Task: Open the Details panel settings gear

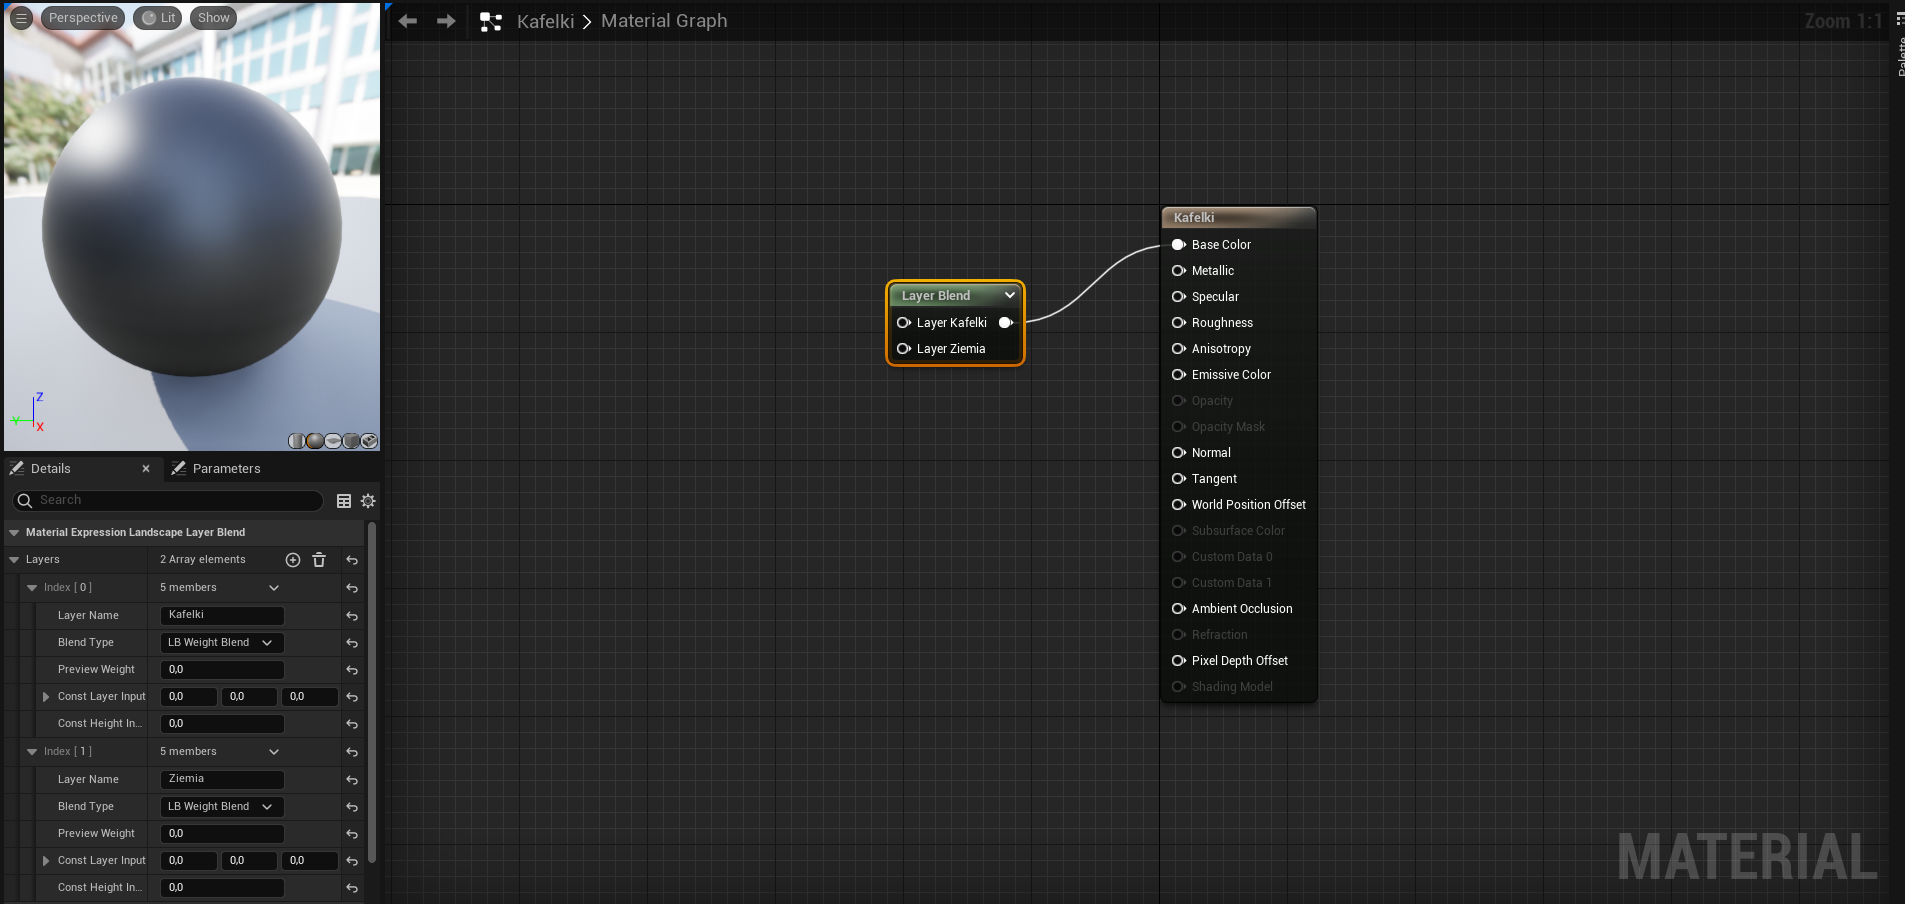Action: click(368, 501)
